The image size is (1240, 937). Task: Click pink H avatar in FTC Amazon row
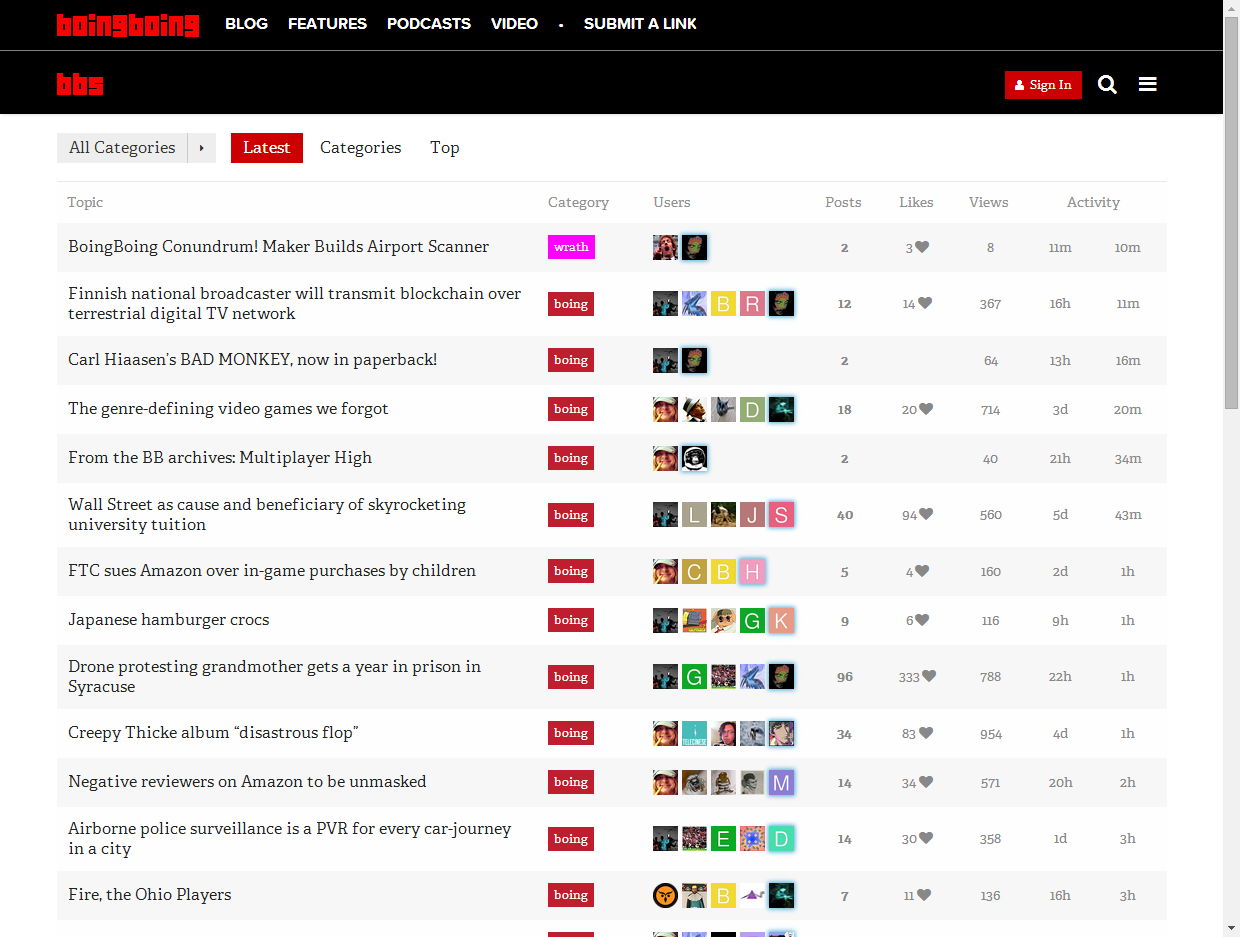pos(752,572)
